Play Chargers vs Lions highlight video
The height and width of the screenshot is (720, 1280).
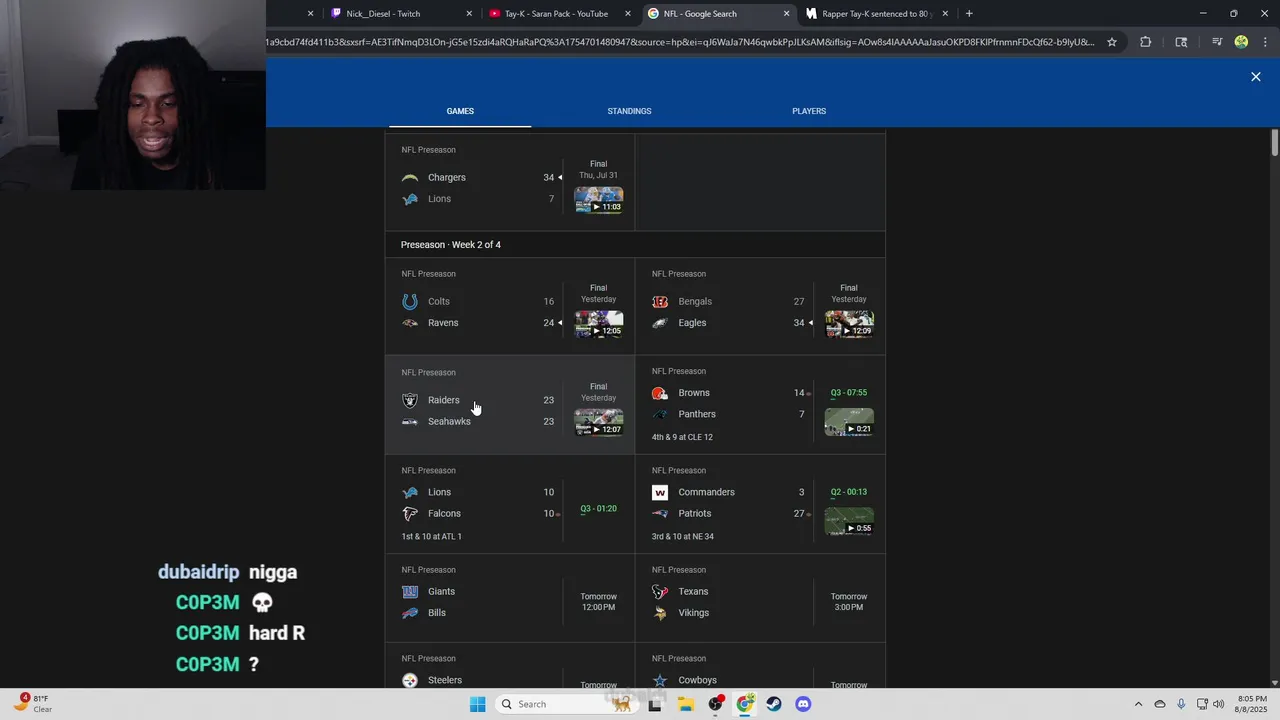(598, 199)
